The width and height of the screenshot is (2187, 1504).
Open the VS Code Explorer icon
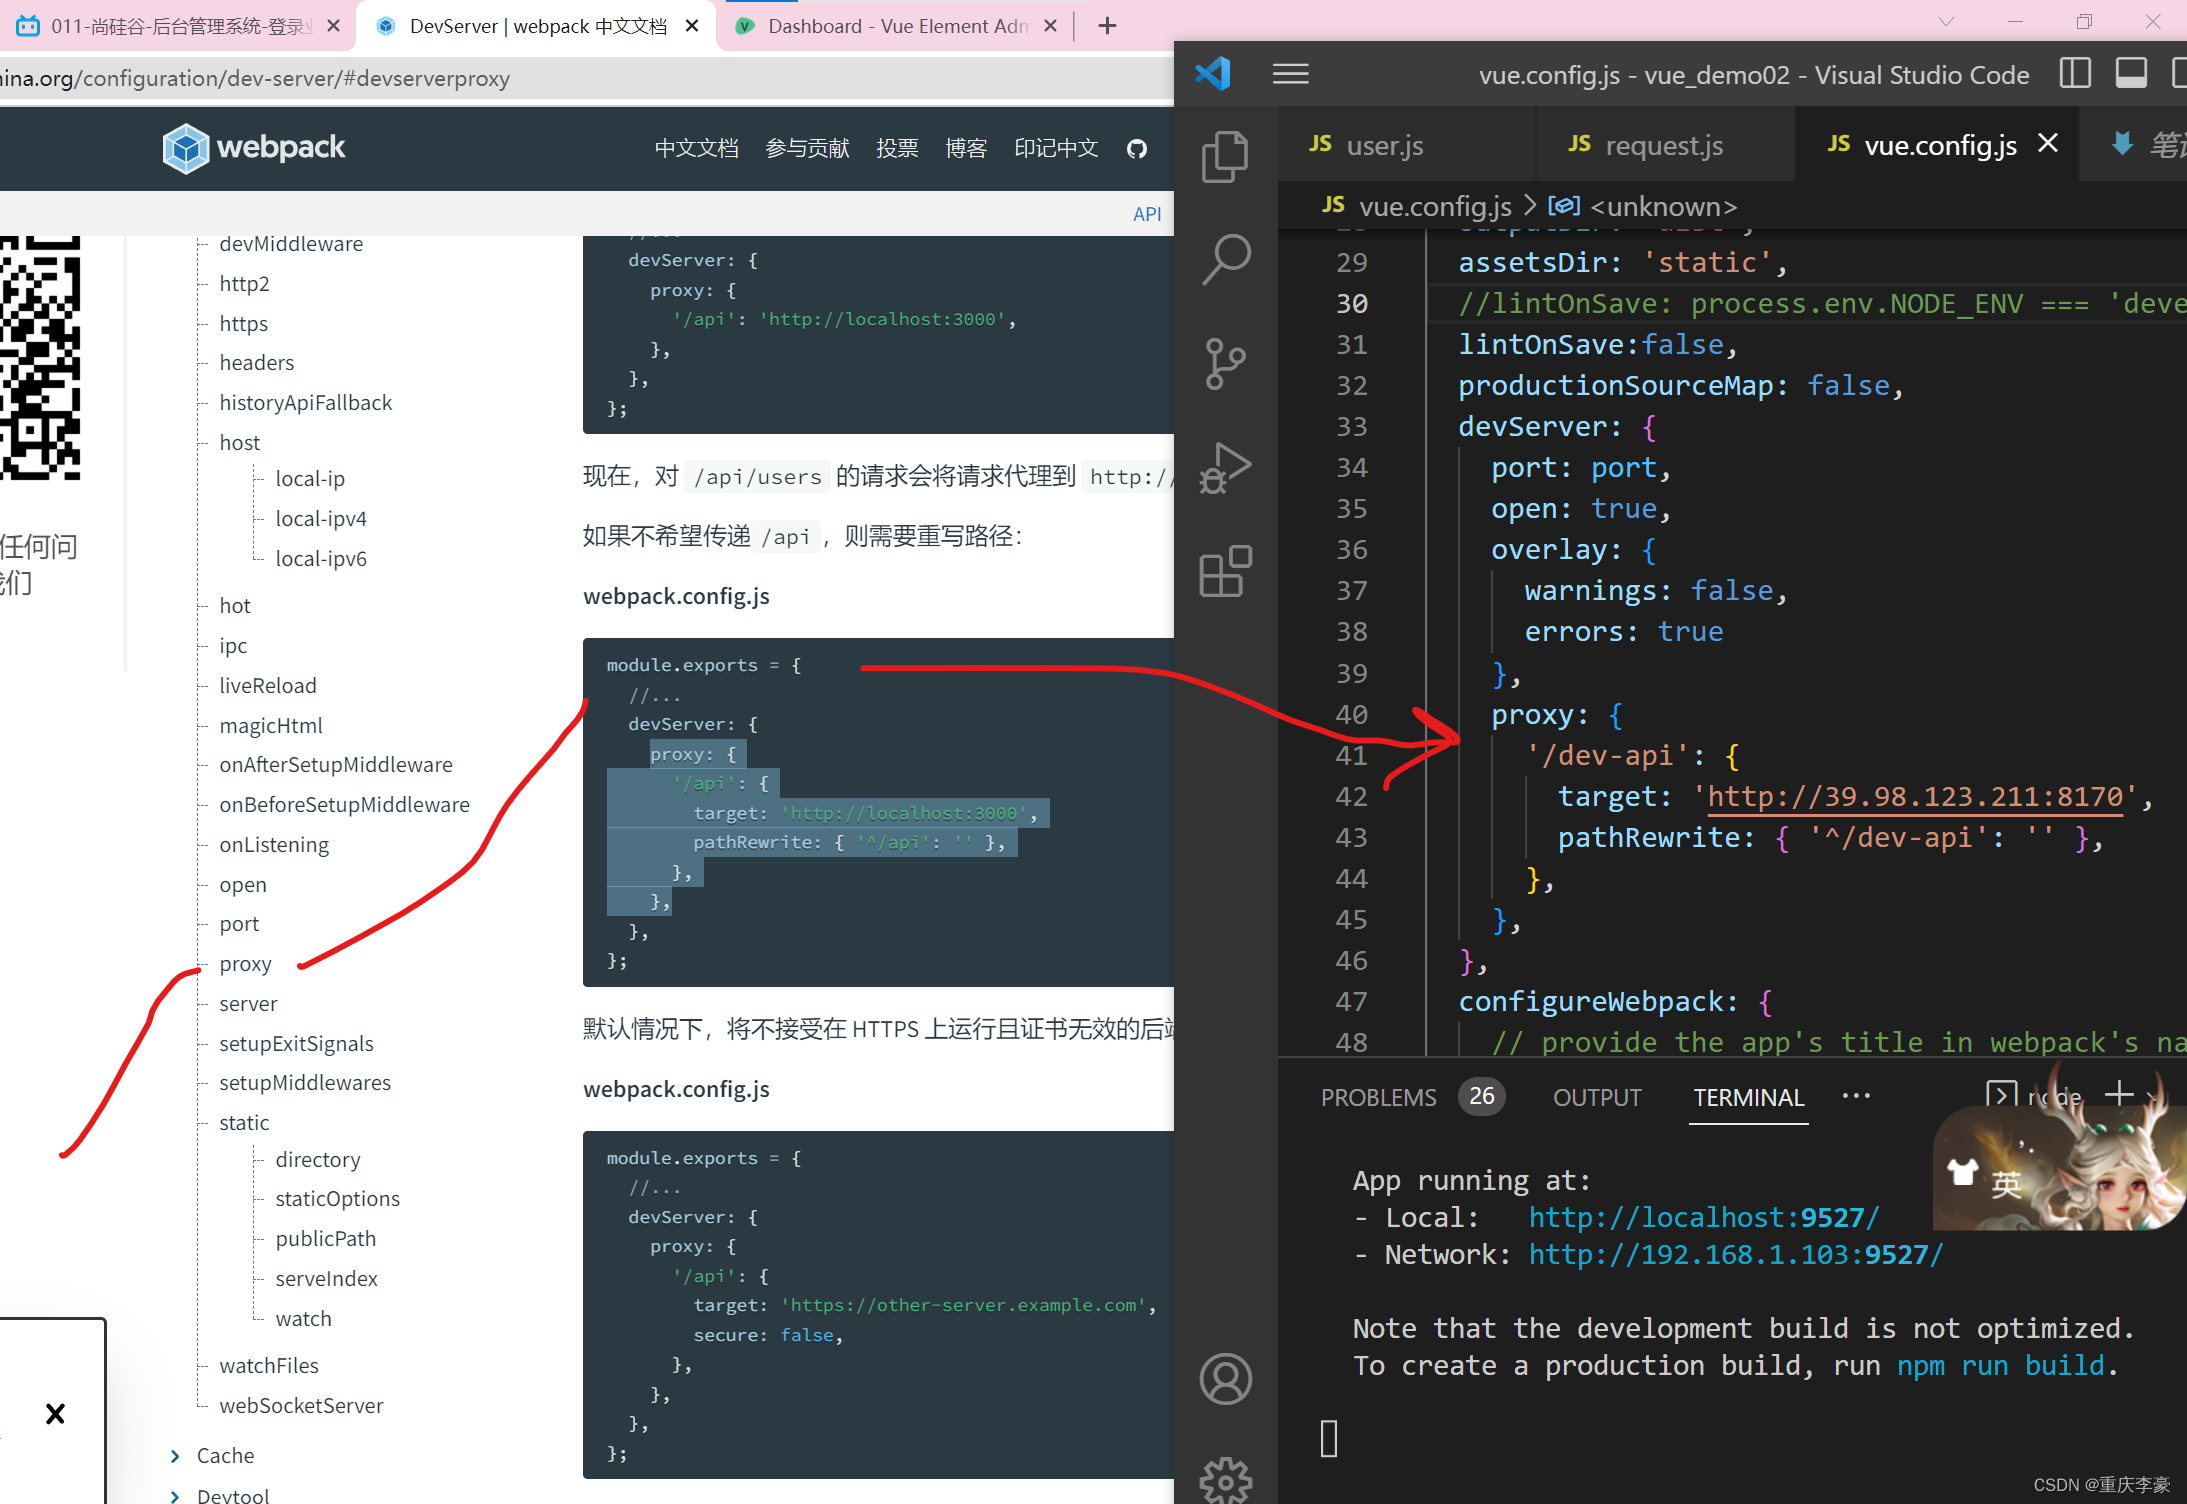click(1225, 156)
